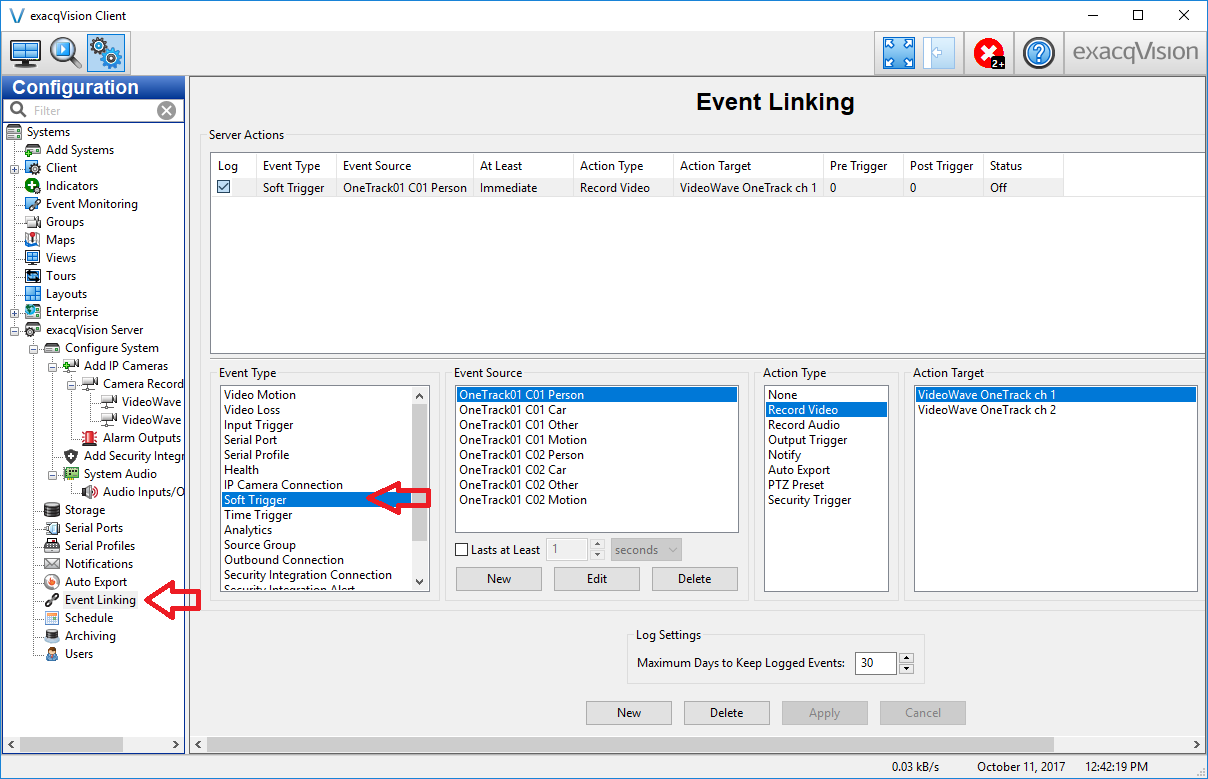This screenshot has width=1208, height=779.
Task: Click the Groups tree icon
Action: click(34, 222)
